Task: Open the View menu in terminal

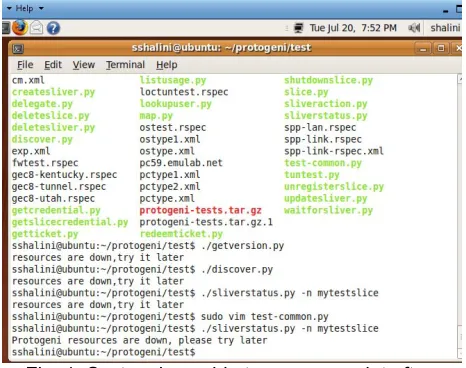Action: [84, 65]
